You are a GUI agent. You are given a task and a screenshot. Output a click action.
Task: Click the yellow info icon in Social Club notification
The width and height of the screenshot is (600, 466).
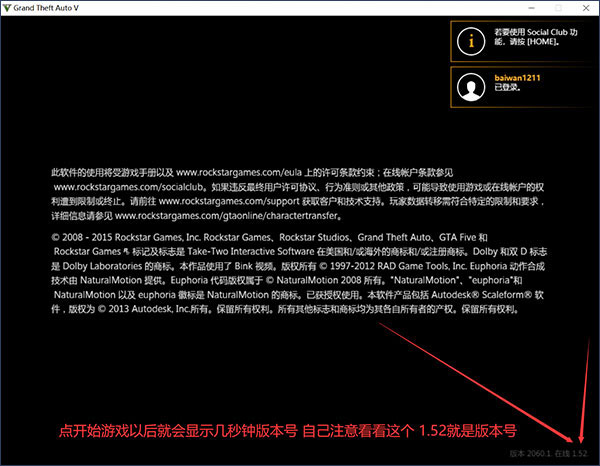tap(471, 41)
